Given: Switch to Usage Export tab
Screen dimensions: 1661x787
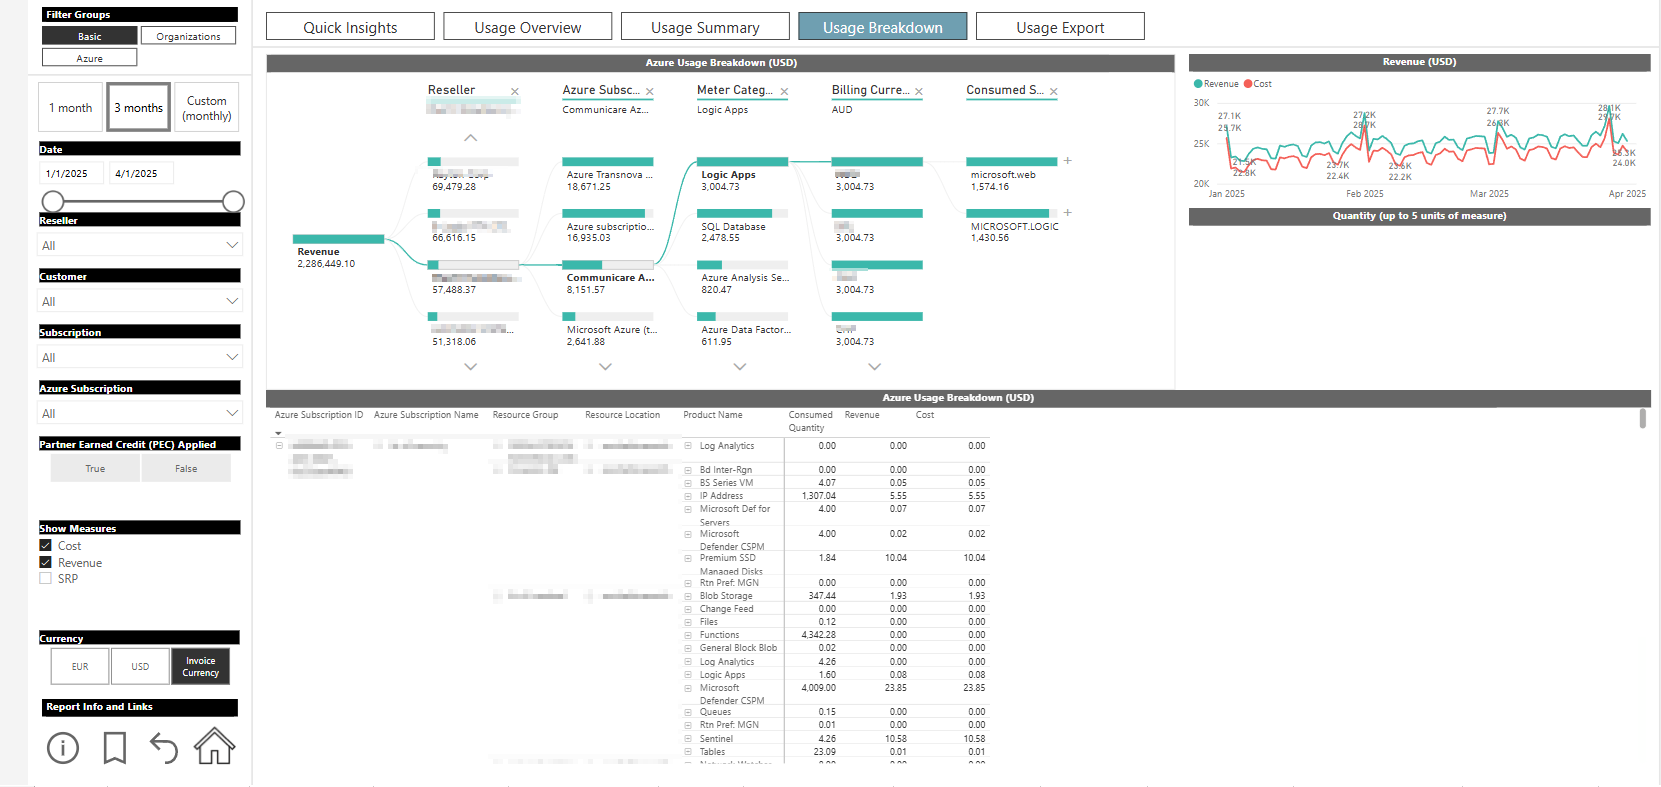Looking at the screenshot, I should tap(1060, 27).
